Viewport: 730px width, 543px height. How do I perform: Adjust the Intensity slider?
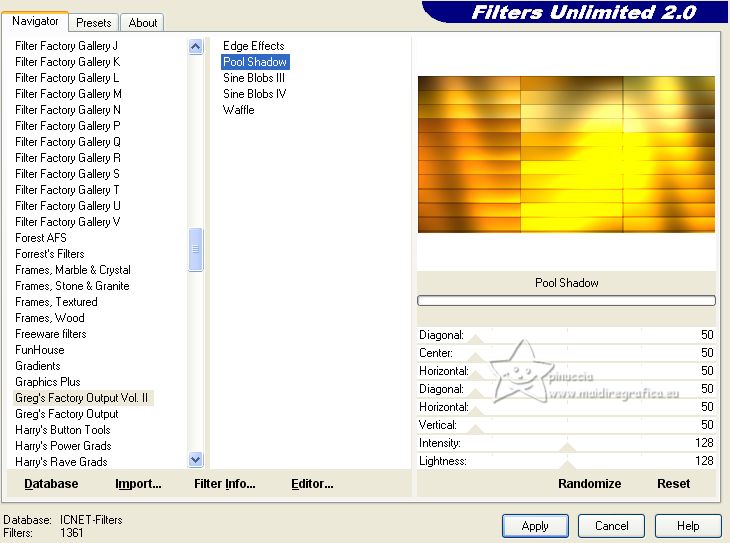[568, 446]
